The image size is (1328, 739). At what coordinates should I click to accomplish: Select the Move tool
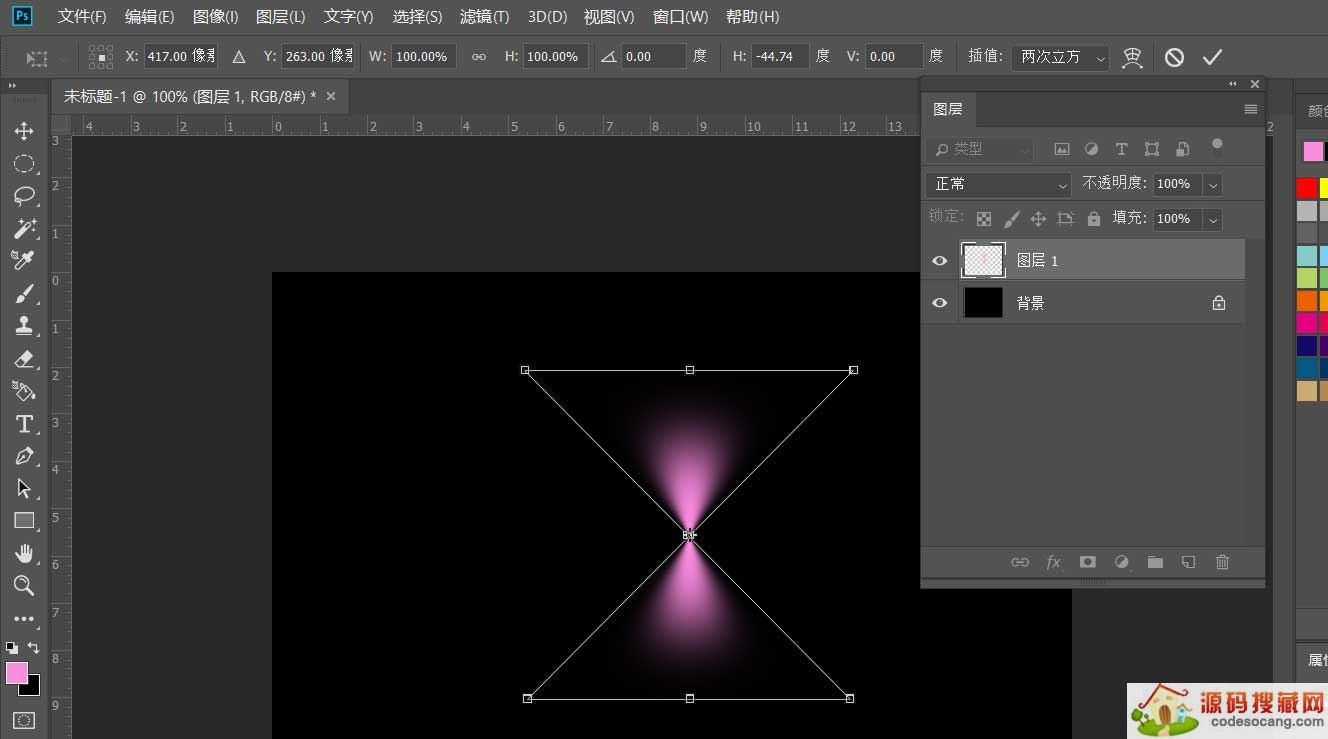coord(24,131)
